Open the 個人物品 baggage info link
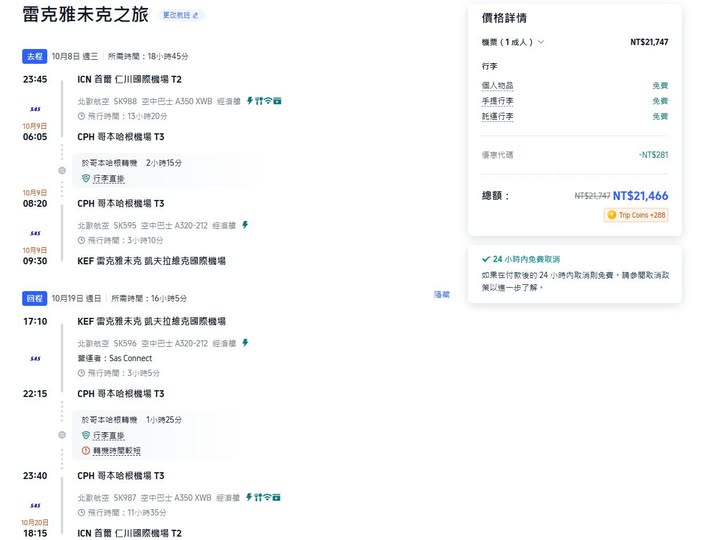This screenshot has height=540, width=707. 497,86
